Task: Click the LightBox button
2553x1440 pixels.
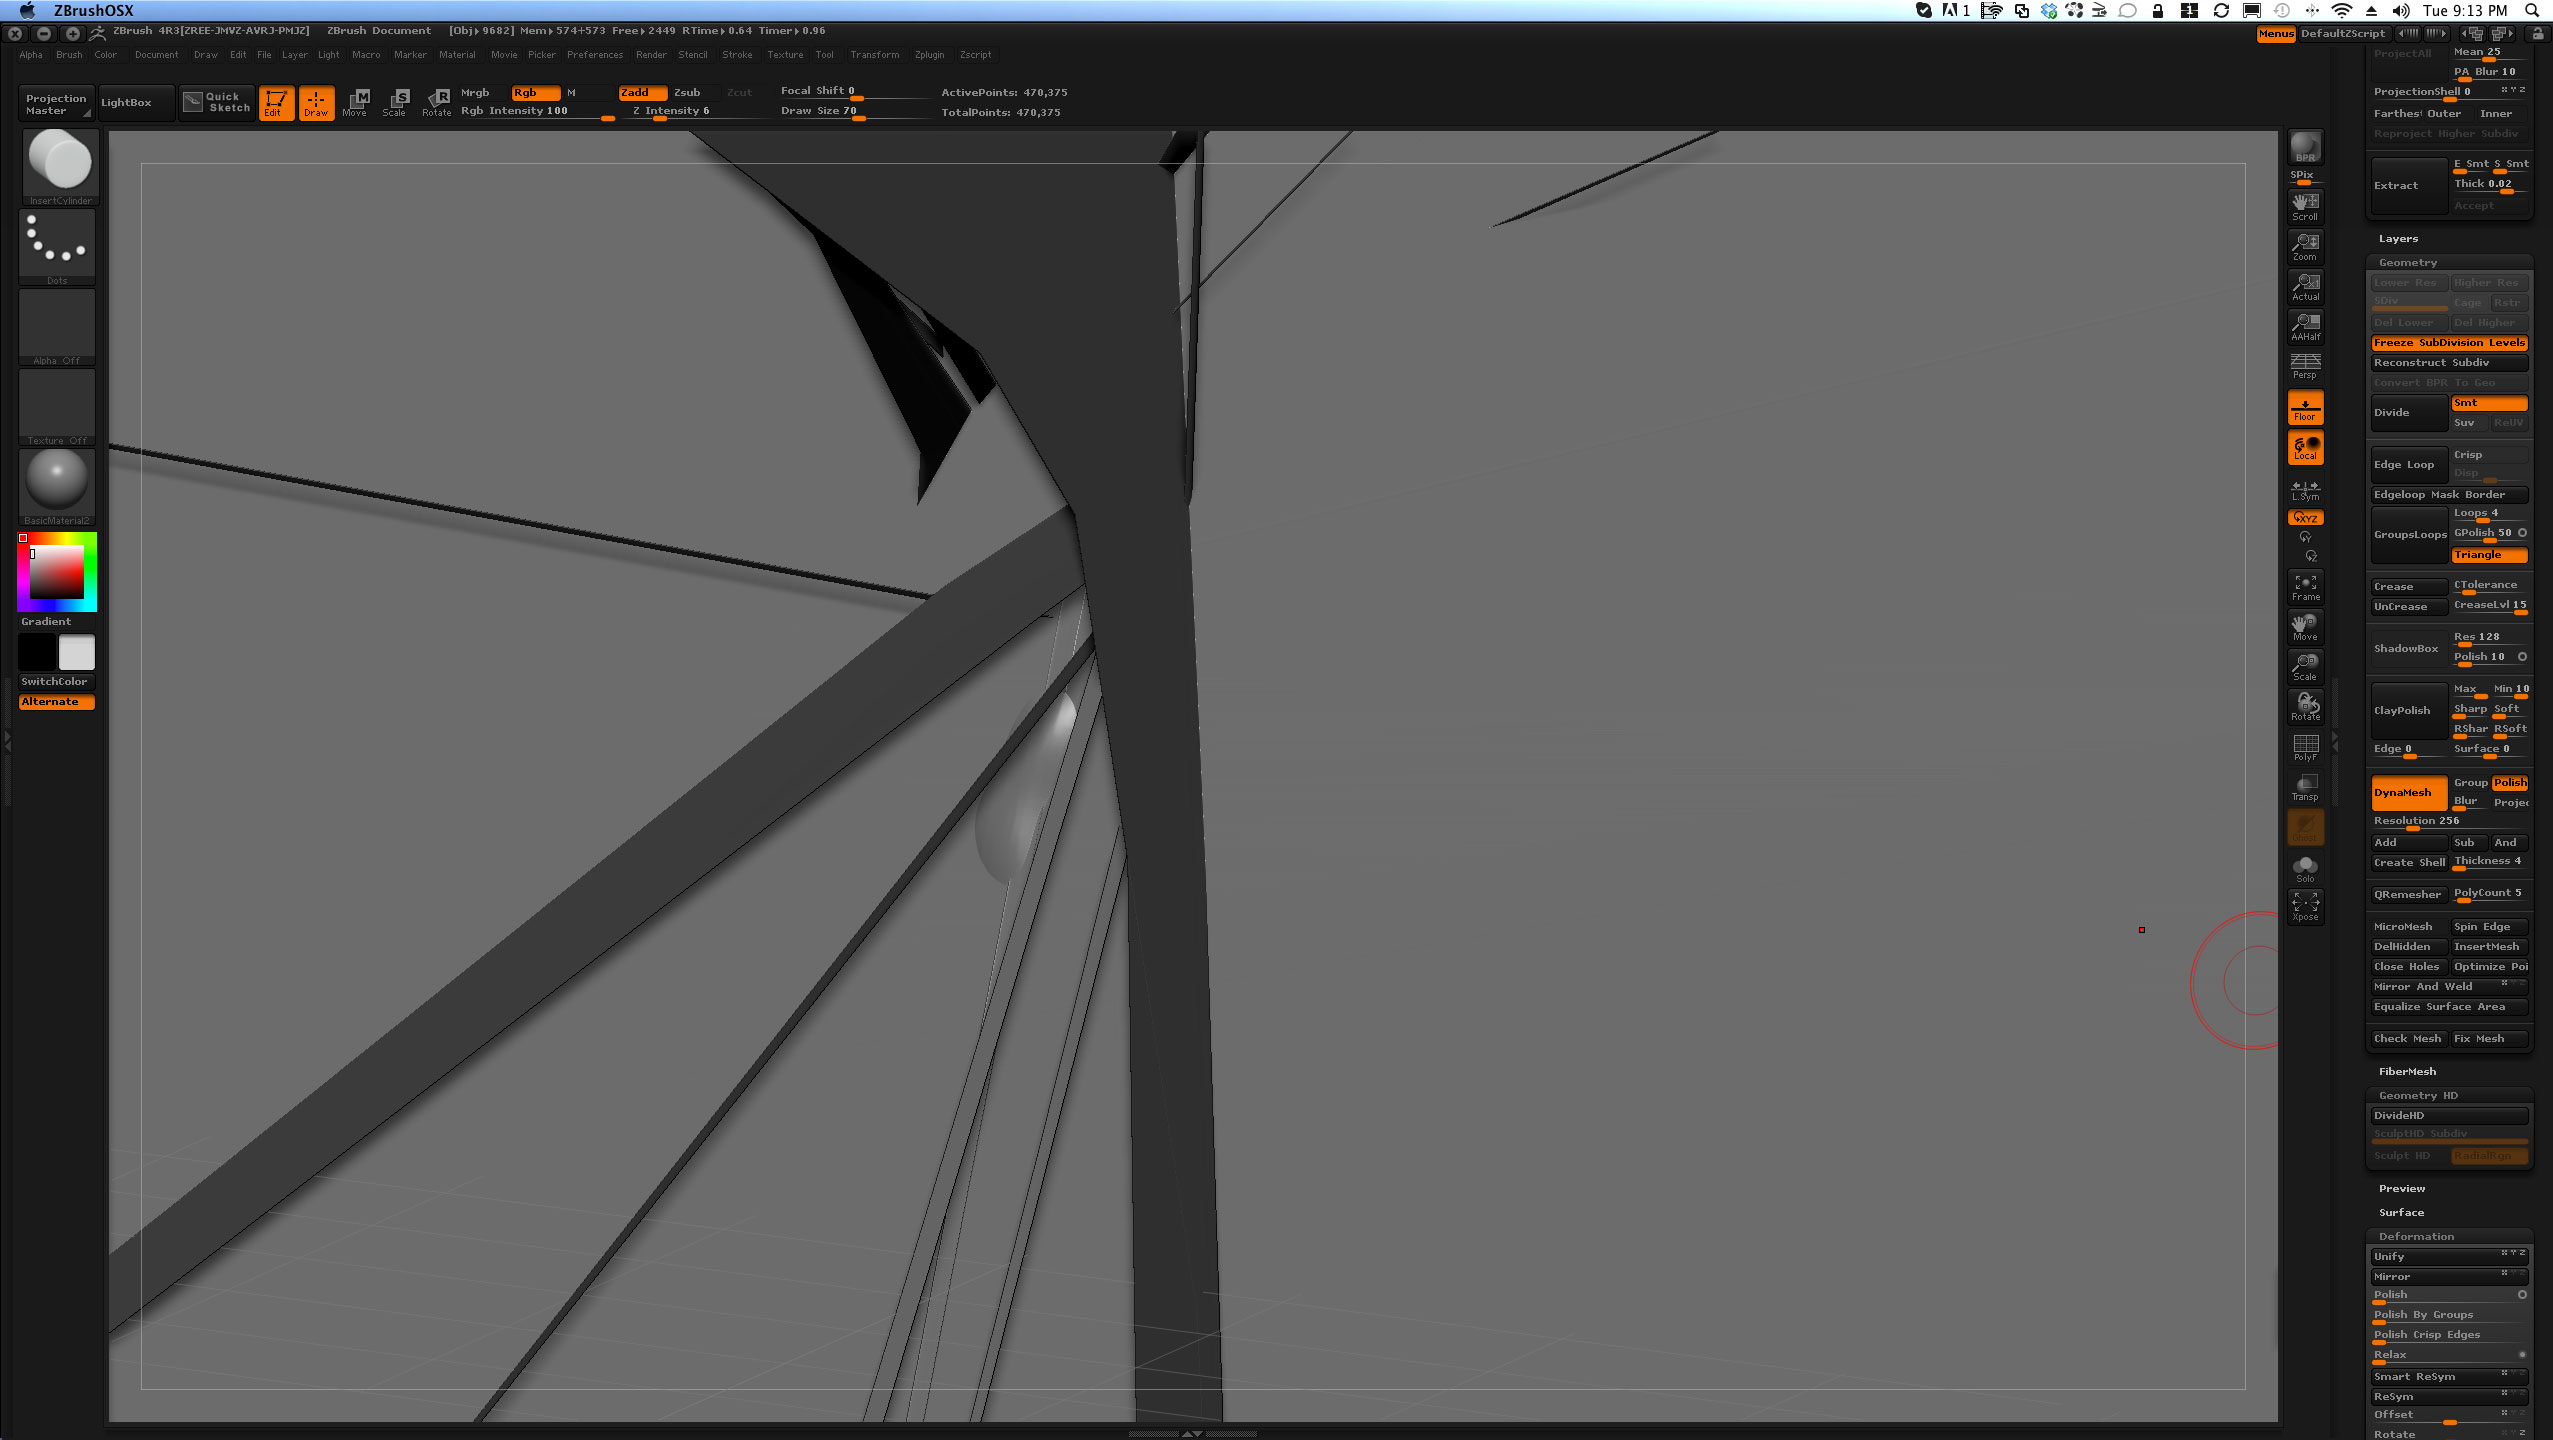Action: click(126, 102)
